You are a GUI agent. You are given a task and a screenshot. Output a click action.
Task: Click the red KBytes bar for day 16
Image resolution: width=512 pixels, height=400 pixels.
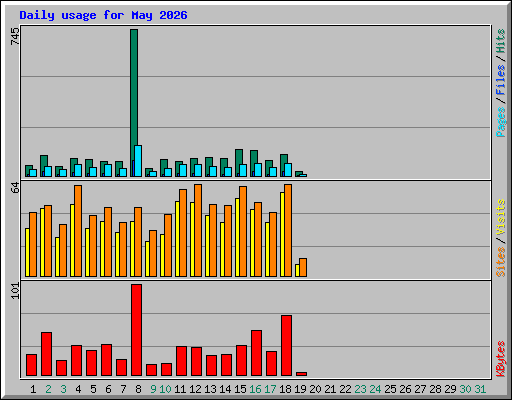point(256,353)
